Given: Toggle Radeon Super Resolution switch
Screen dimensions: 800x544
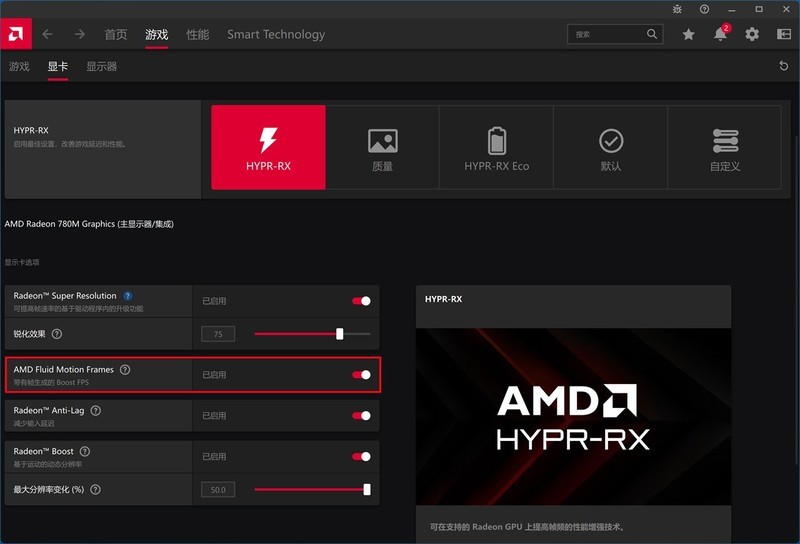Looking at the screenshot, I should pos(361,301).
